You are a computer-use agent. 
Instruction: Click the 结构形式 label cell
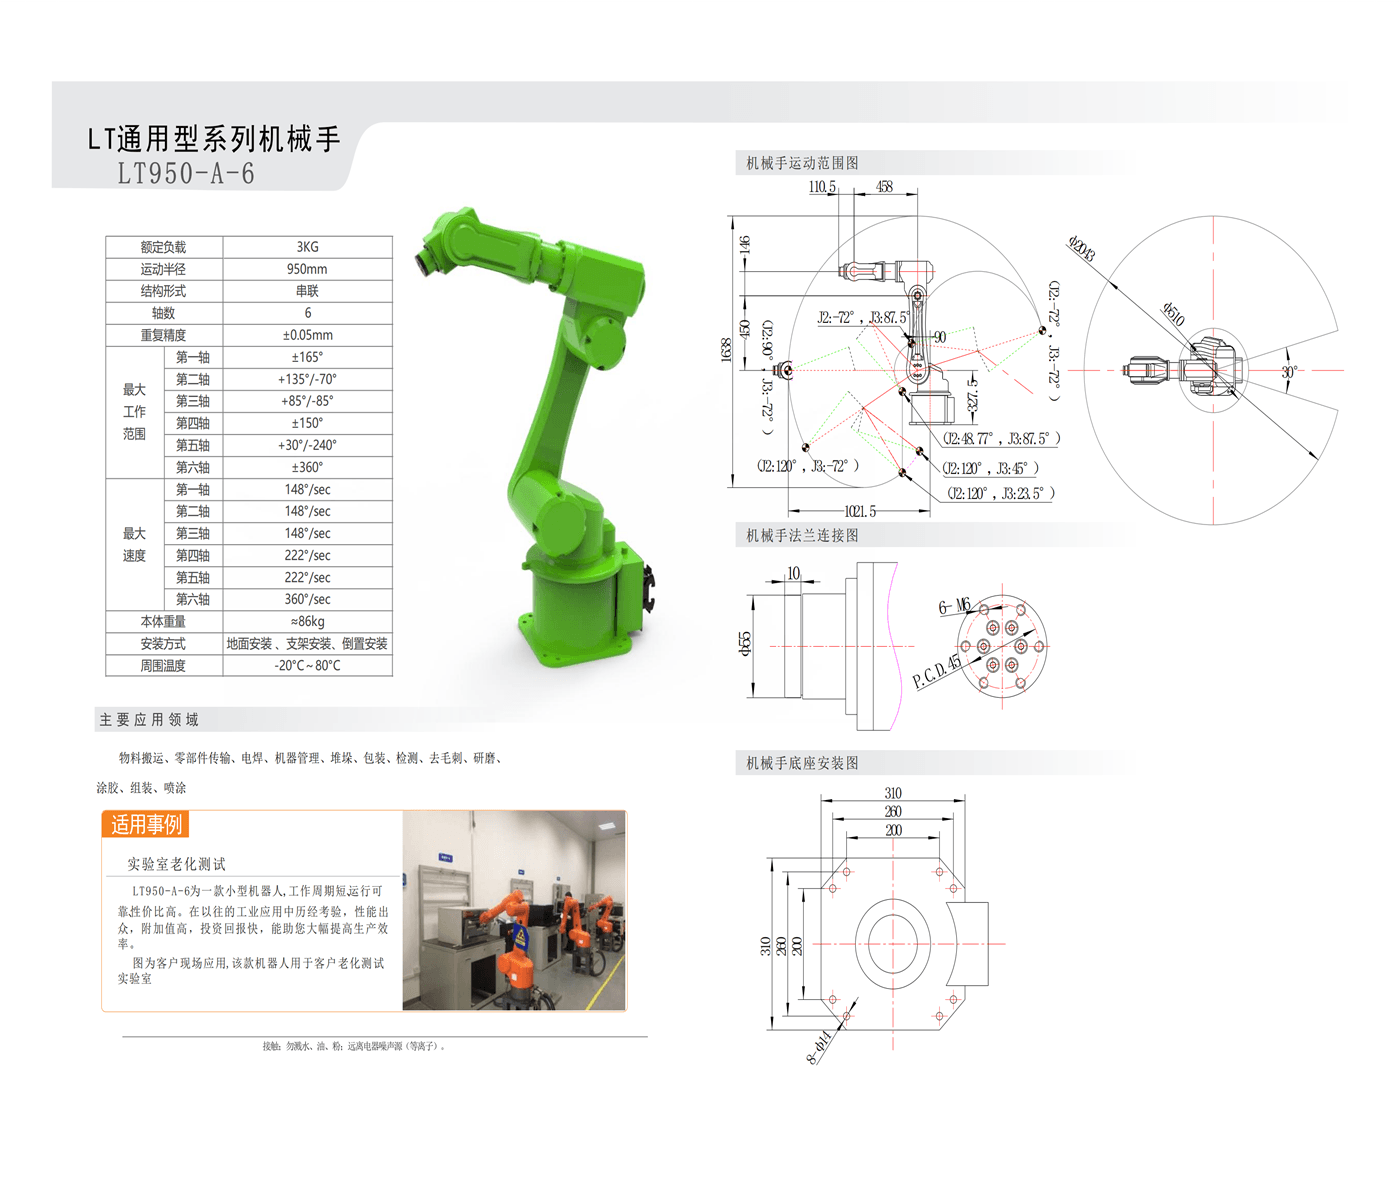(x=164, y=291)
